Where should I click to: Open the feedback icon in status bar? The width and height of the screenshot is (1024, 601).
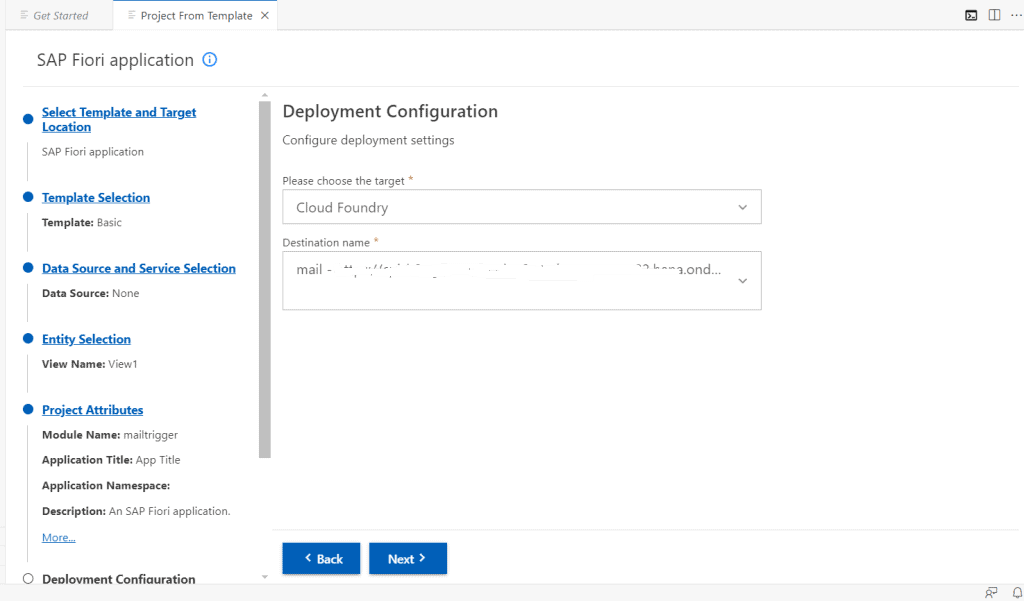pyautogui.click(x=991, y=593)
